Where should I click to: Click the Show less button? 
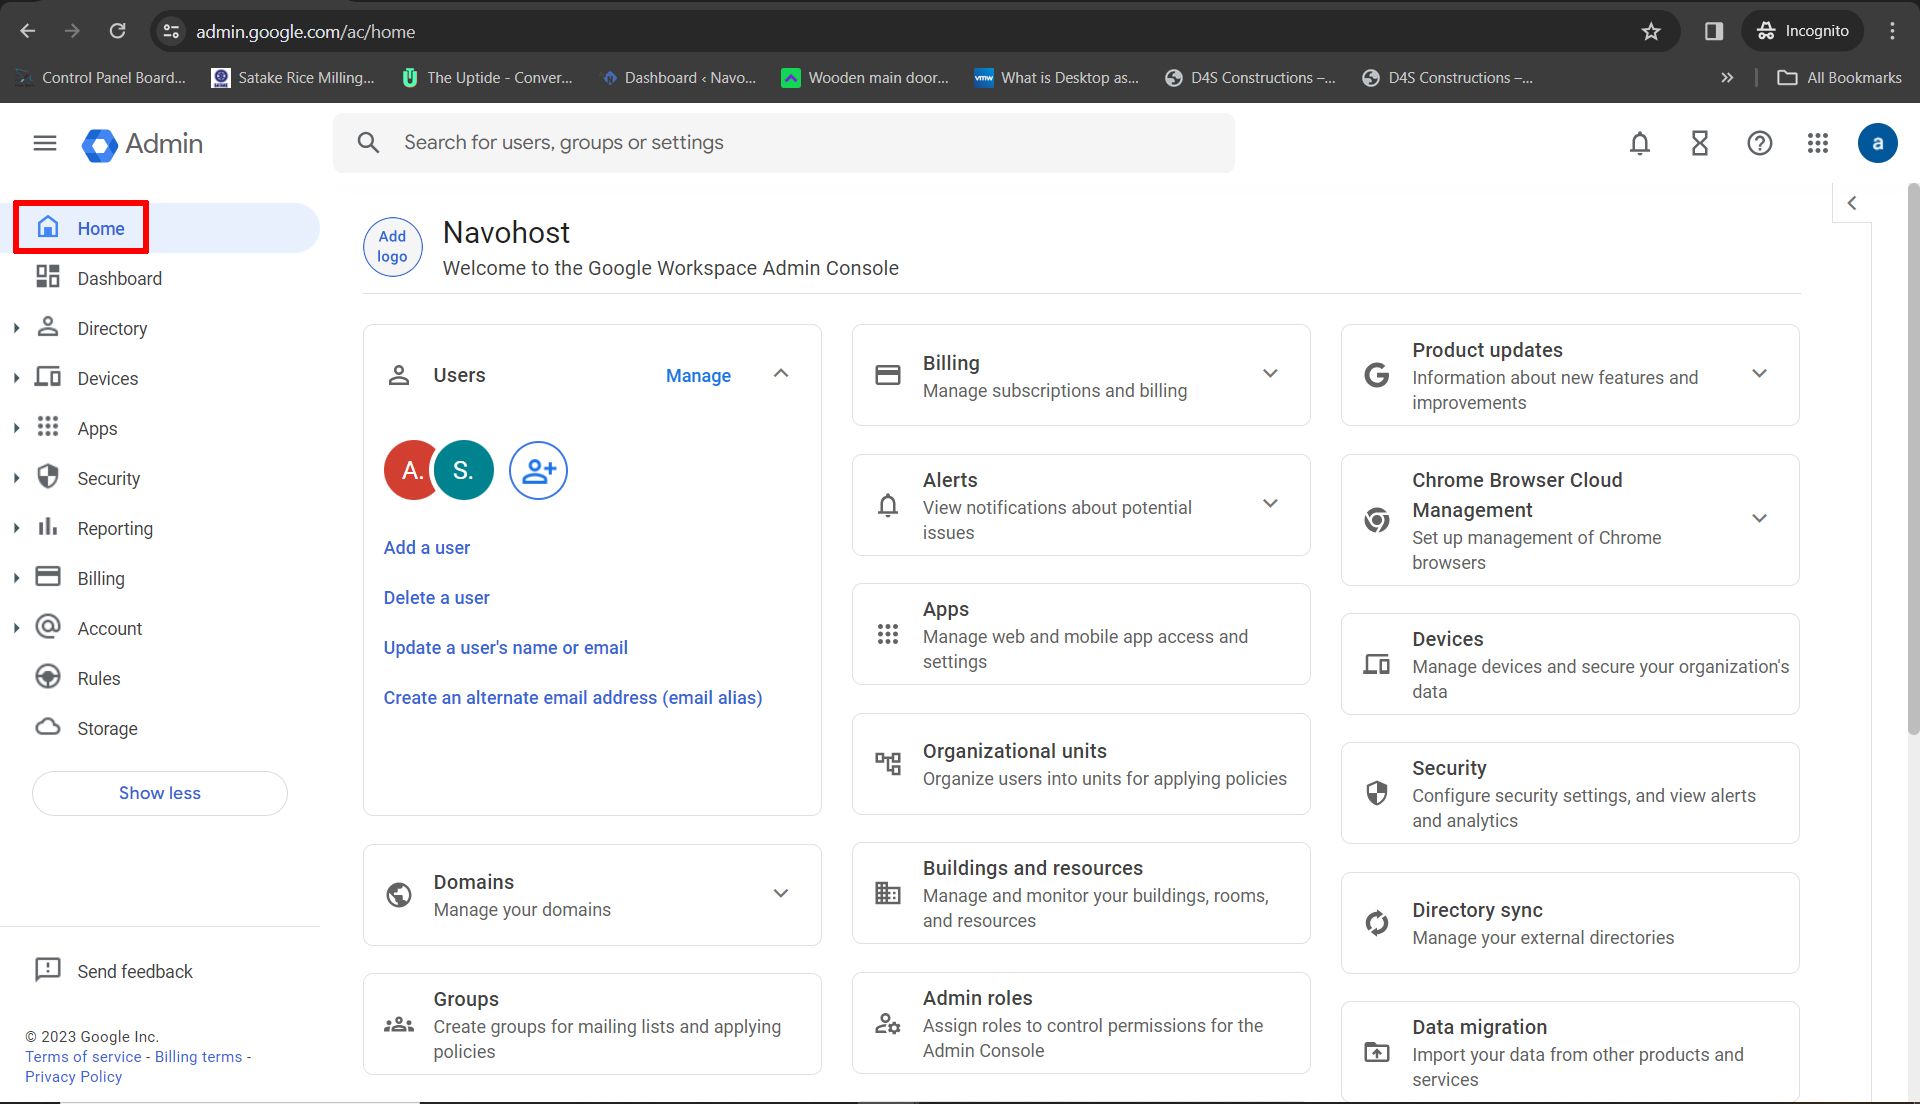160,793
